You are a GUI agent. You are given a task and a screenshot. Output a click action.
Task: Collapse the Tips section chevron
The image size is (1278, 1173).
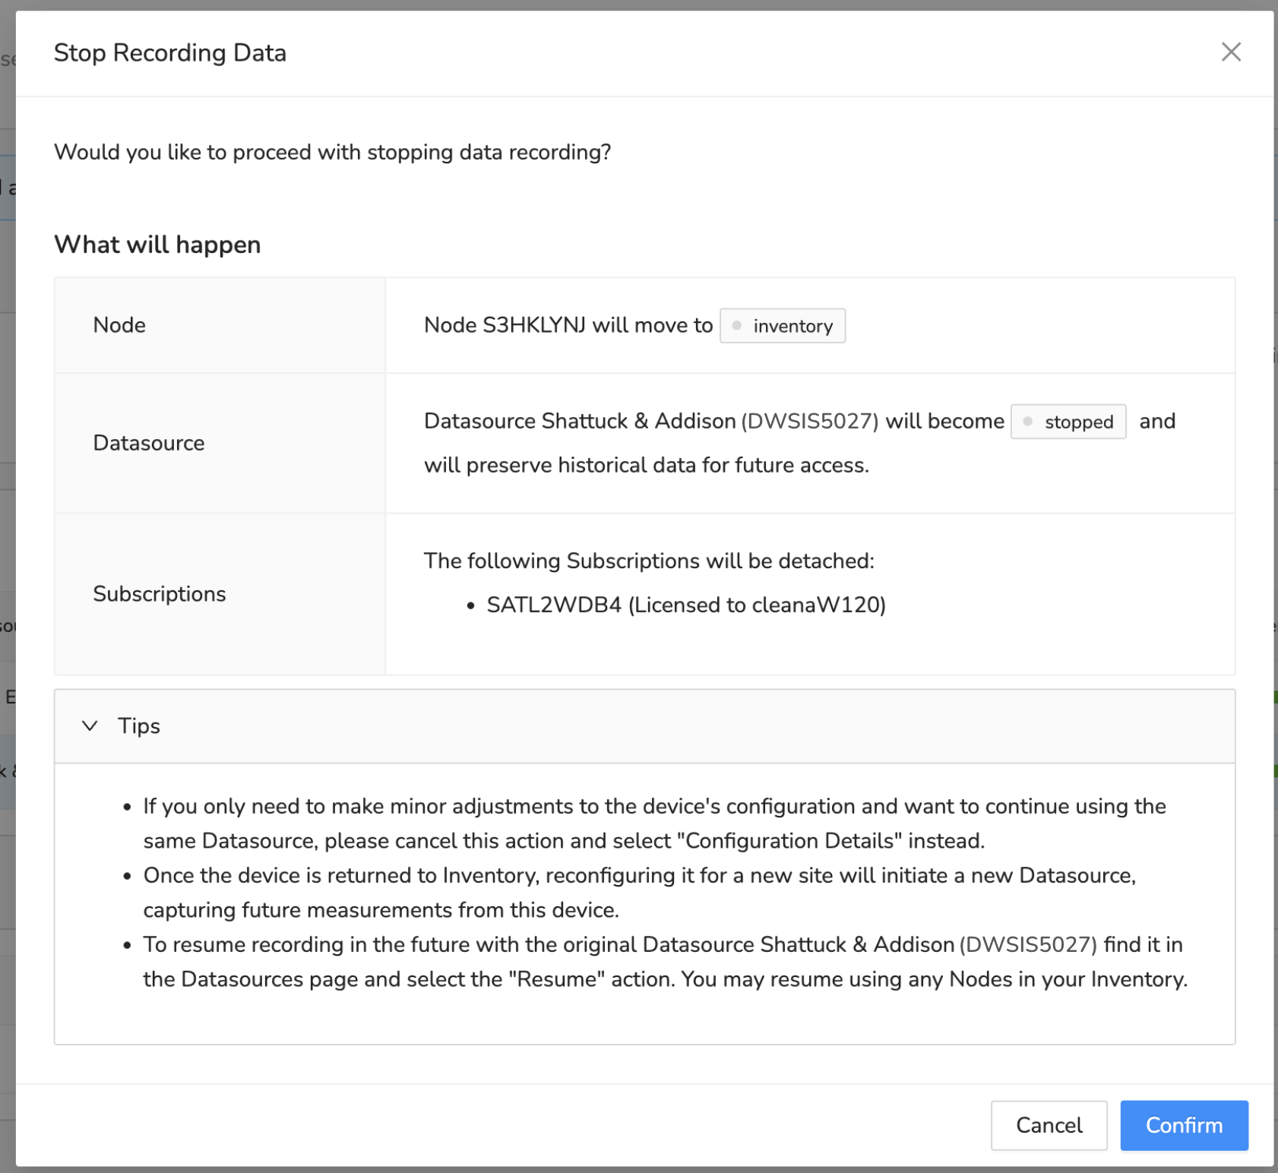pyautogui.click(x=90, y=726)
